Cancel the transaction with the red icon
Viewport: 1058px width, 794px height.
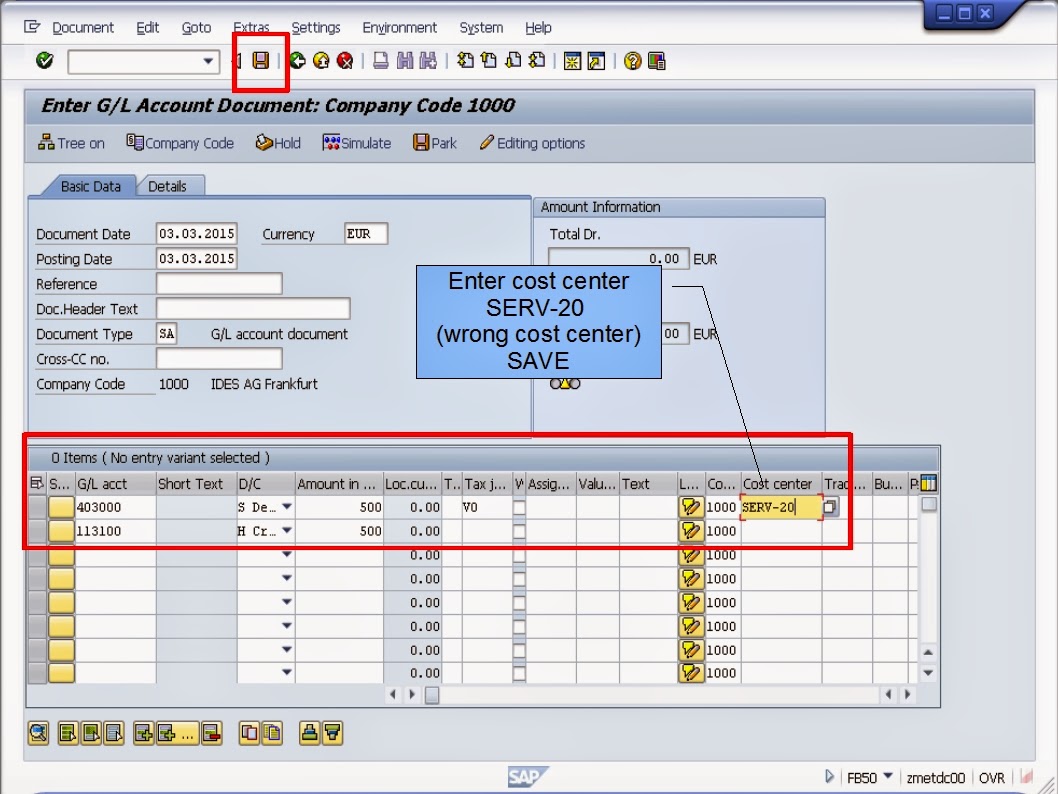(x=343, y=61)
